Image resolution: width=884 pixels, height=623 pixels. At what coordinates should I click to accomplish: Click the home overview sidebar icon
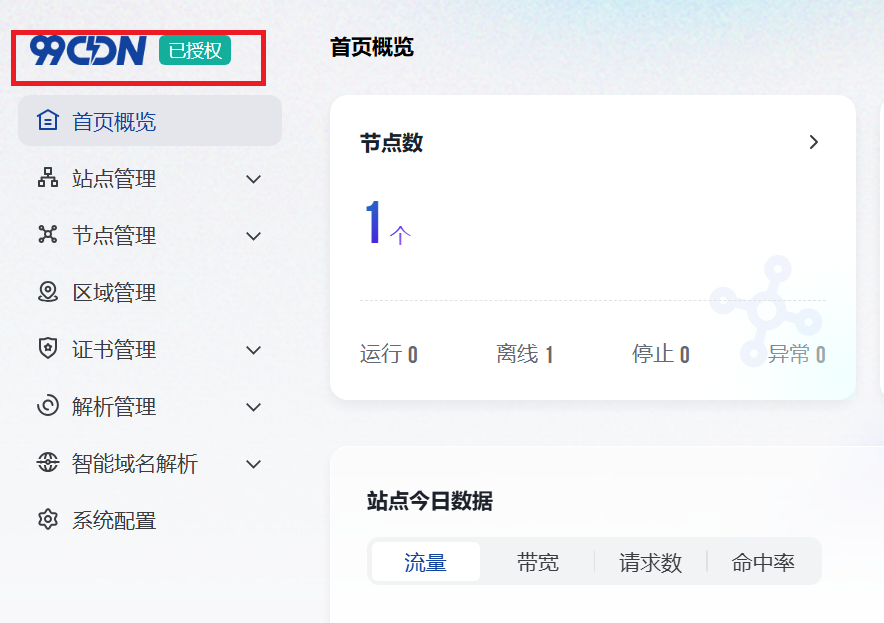click(47, 121)
